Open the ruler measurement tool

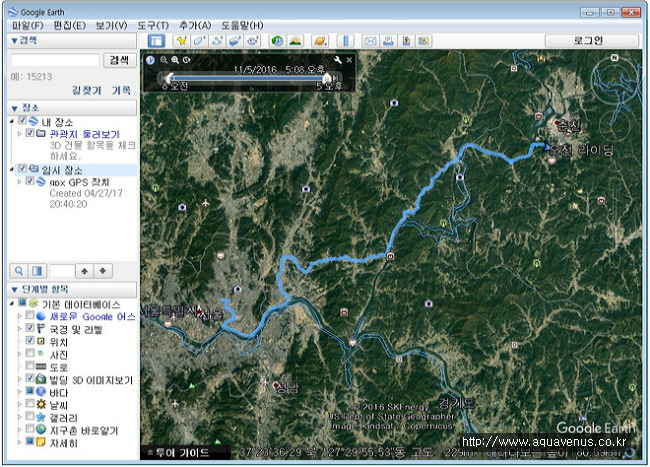click(x=345, y=41)
